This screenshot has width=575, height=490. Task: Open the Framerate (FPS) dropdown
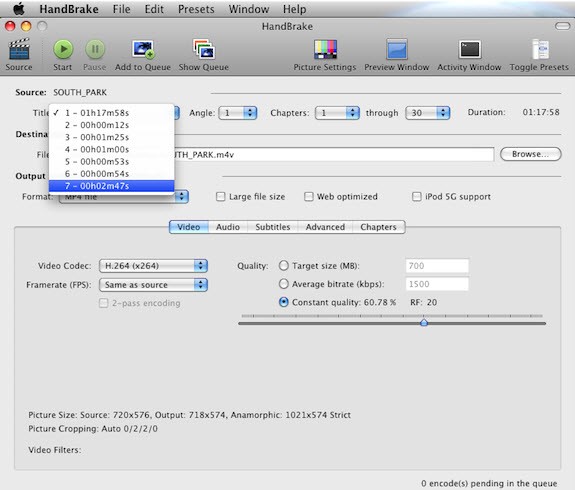153,285
